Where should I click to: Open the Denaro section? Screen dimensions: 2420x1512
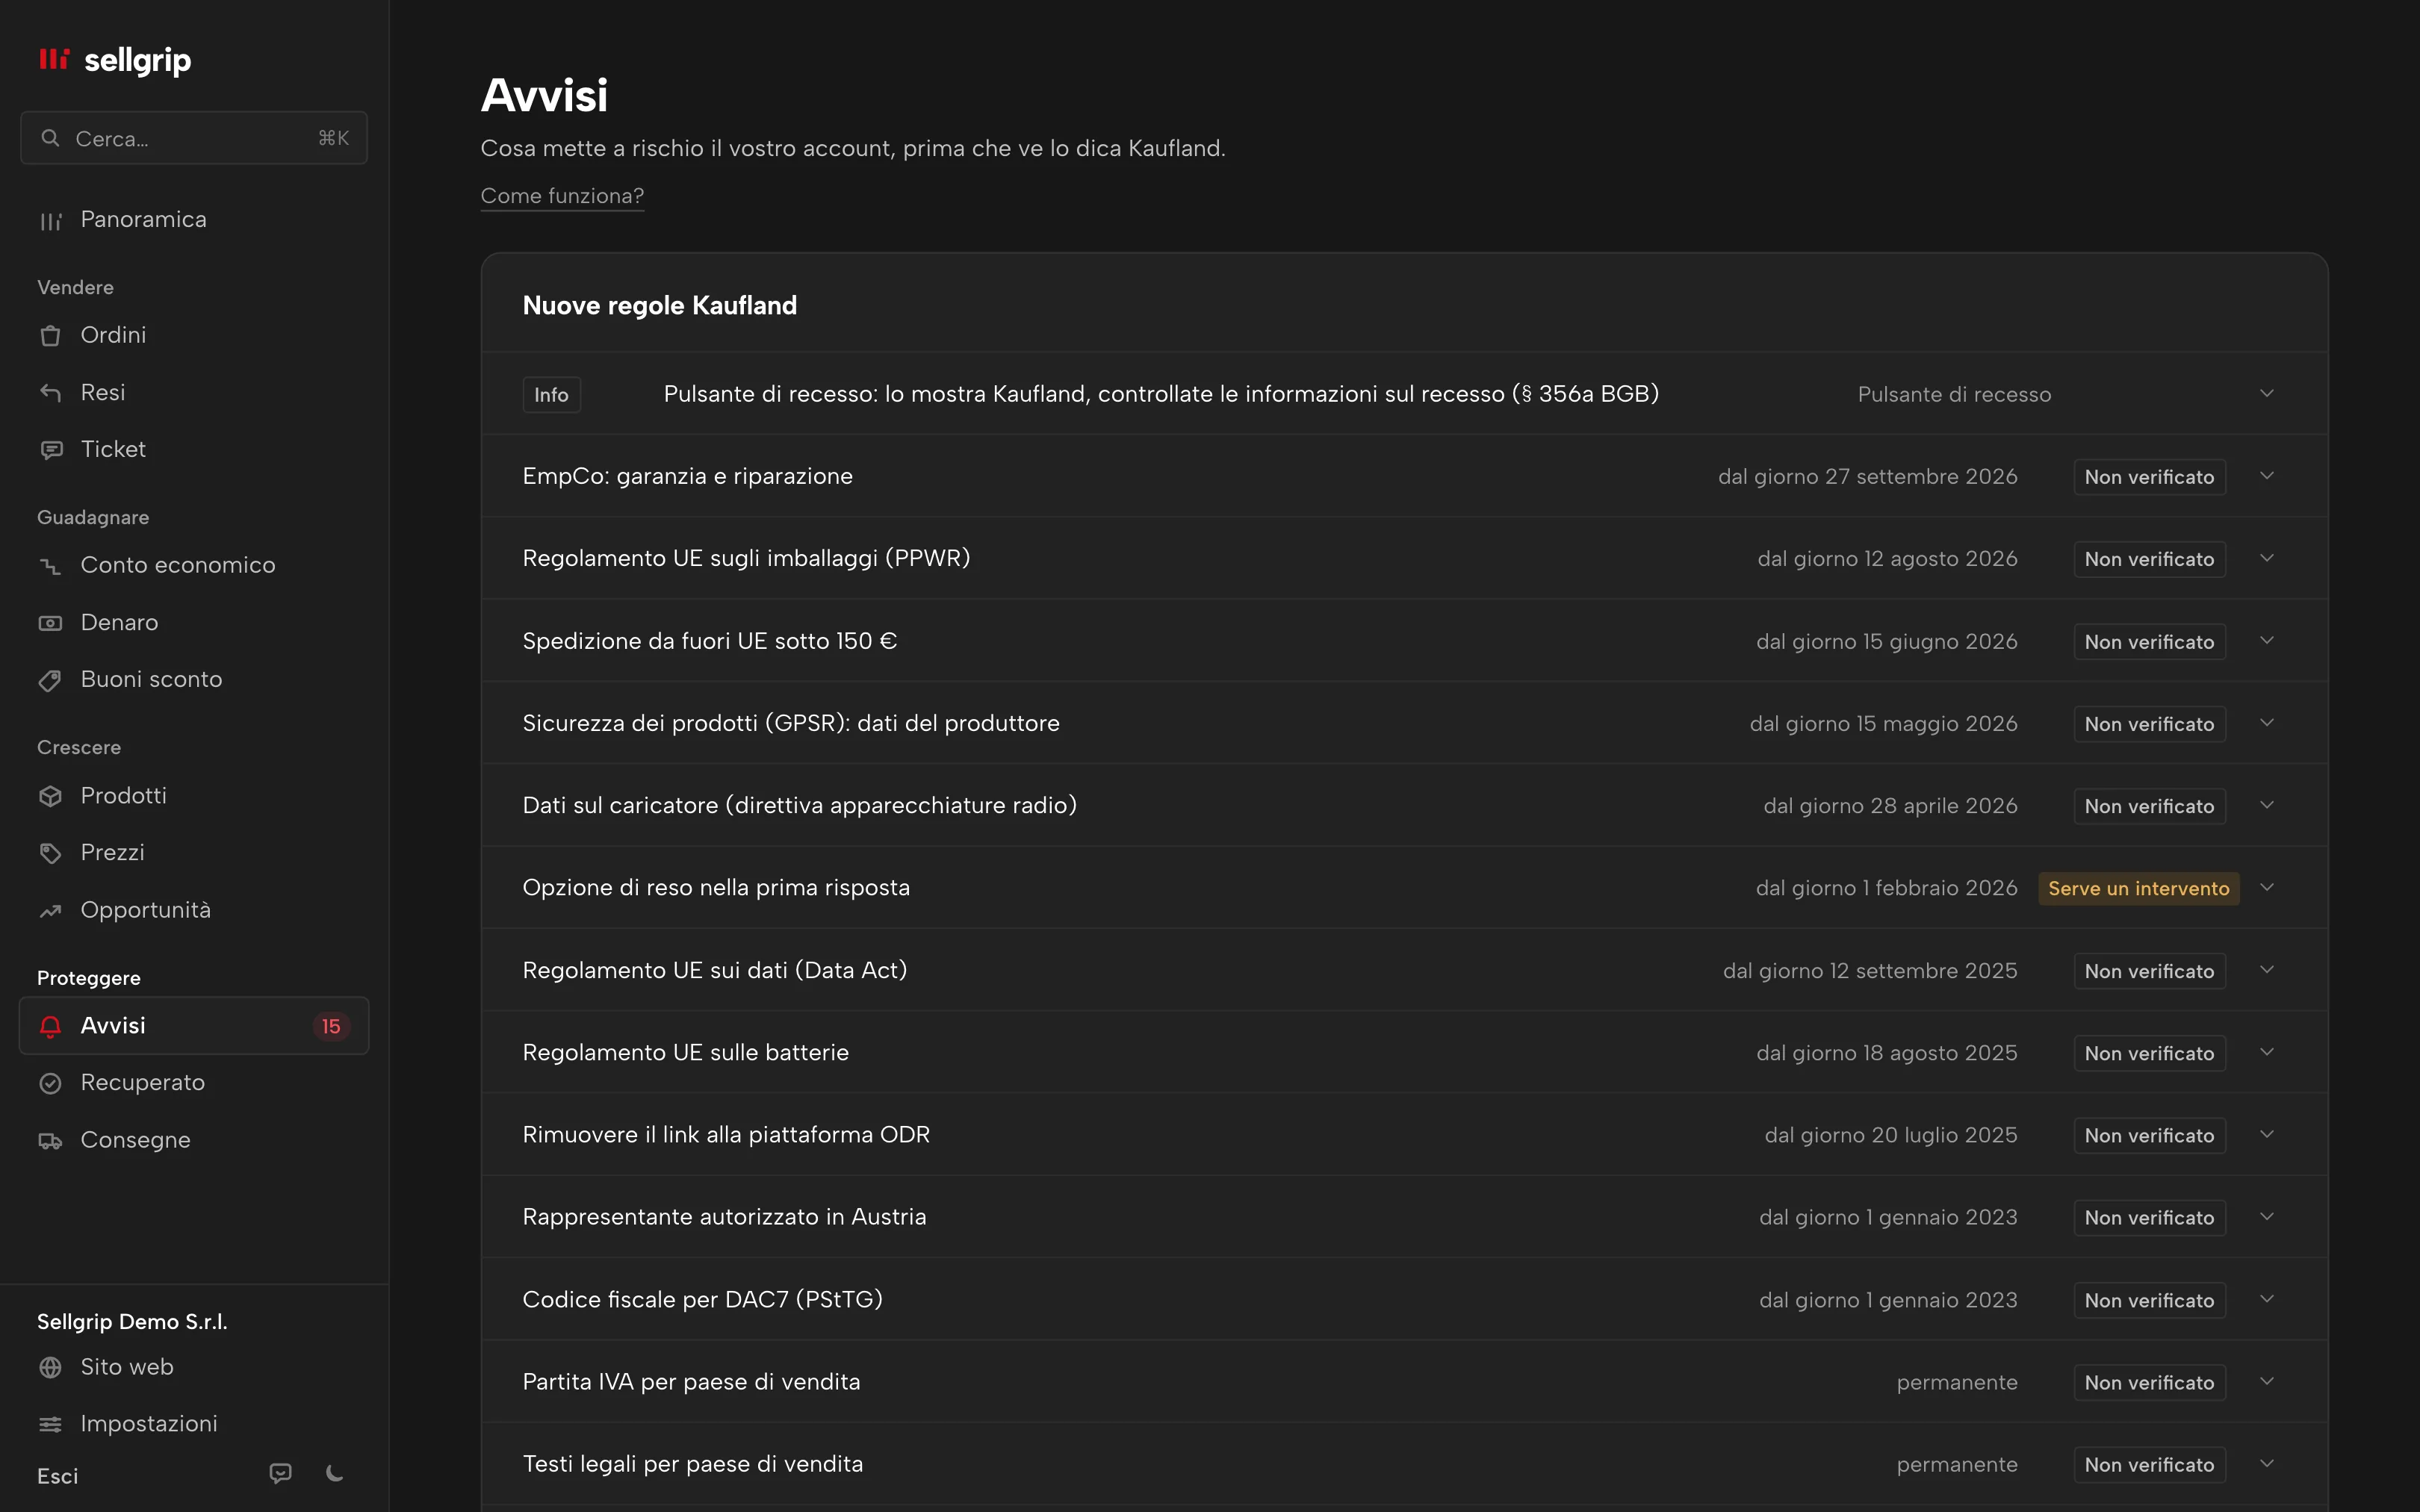(x=194, y=623)
